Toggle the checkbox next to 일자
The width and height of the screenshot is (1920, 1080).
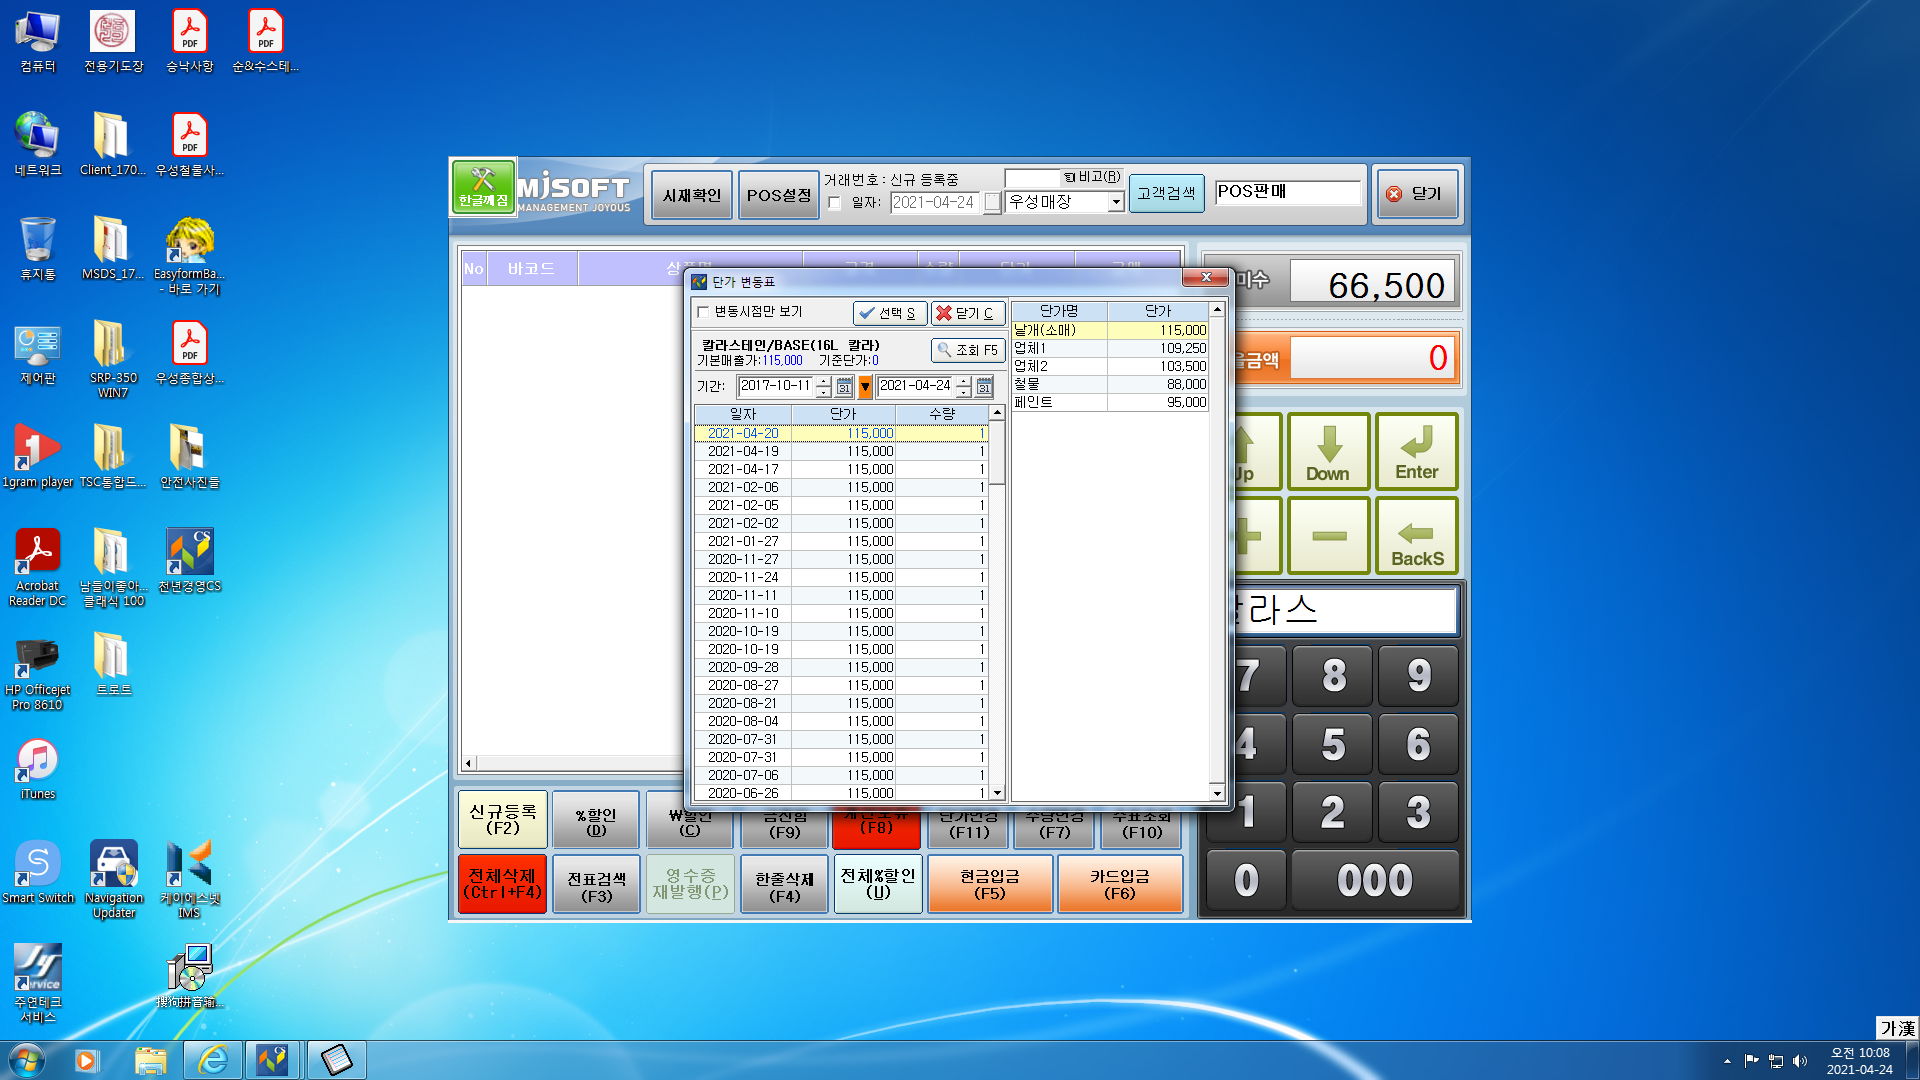(x=835, y=203)
